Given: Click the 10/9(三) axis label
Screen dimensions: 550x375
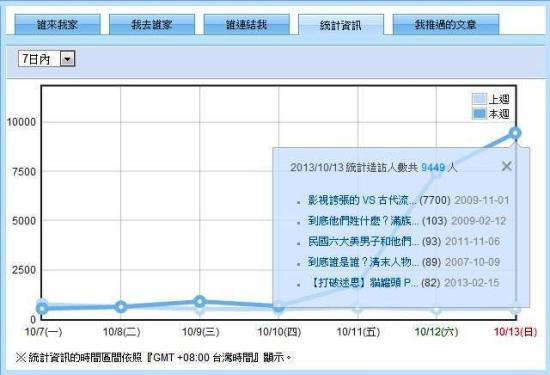Looking at the screenshot, I should [200, 332].
